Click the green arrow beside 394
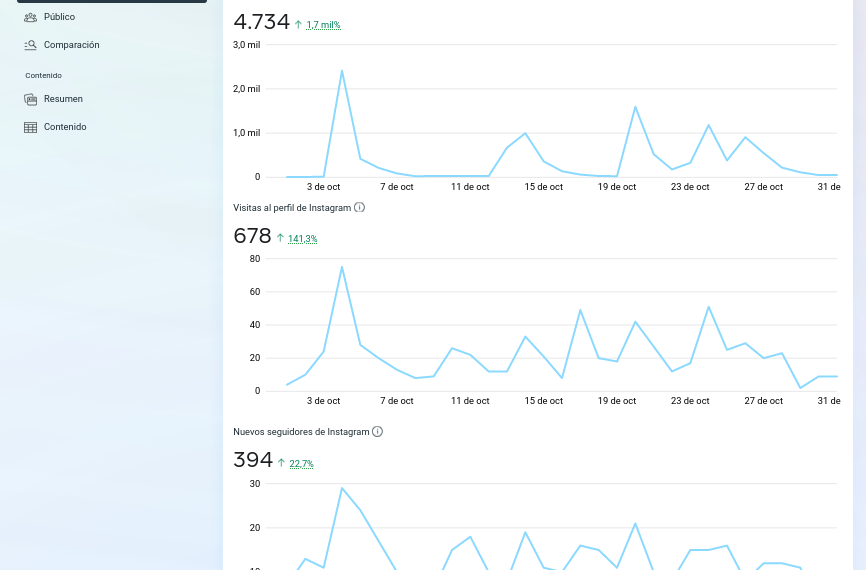Screen dimensions: 866x570 tap(281, 463)
